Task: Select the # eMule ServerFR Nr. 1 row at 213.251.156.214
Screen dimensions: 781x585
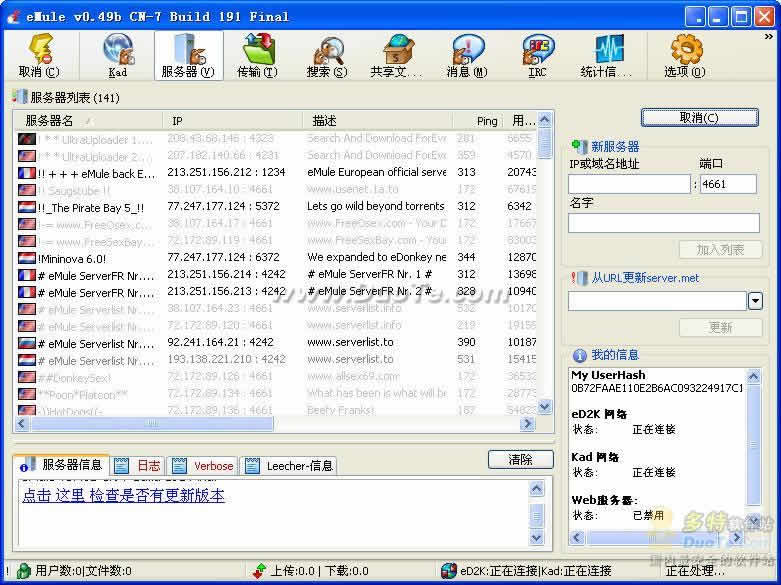Action: coord(276,275)
